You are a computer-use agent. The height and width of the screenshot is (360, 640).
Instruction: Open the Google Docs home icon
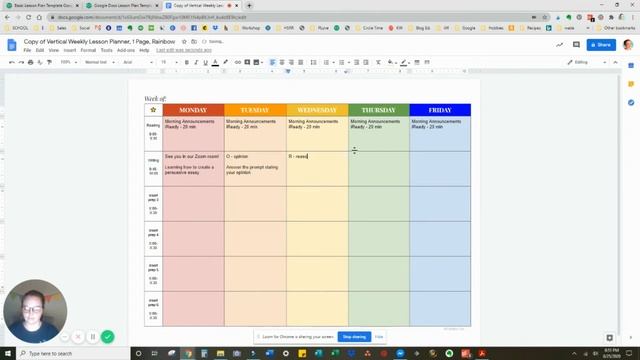(x=12, y=45)
